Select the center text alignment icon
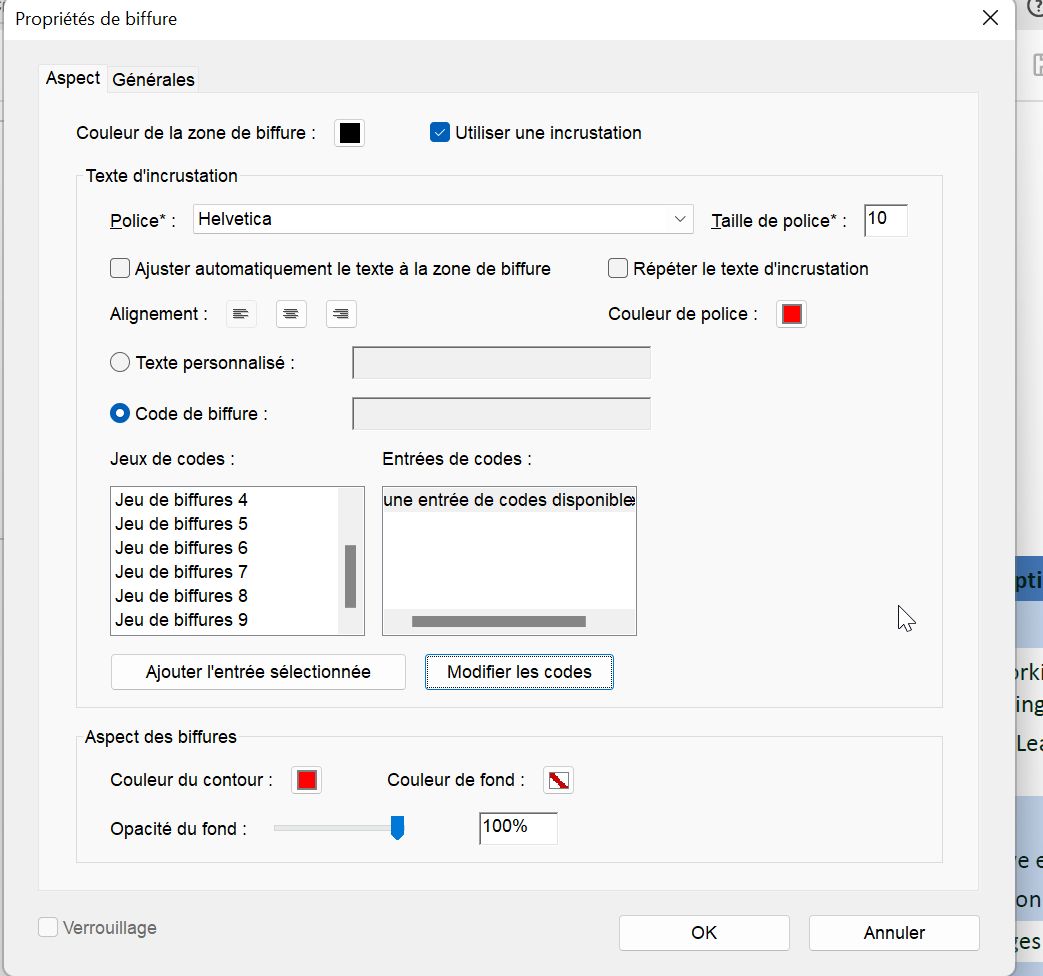The height and width of the screenshot is (976, 1043). pos(290,314)
